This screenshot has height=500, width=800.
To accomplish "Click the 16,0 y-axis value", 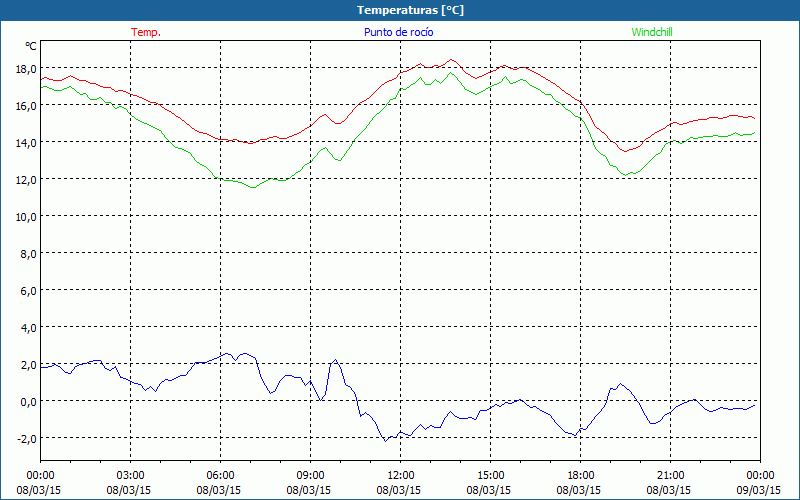I will click(26, 106).
